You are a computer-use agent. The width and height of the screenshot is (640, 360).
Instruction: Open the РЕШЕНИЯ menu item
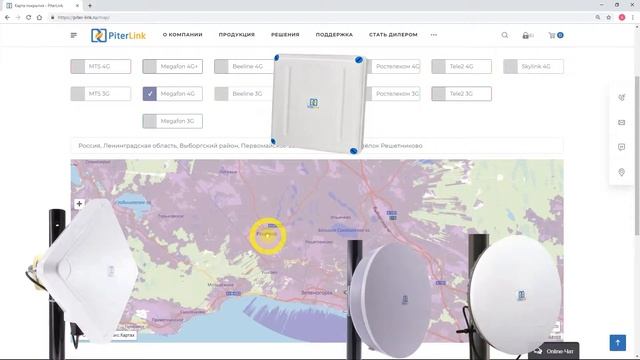click(x=285, y=35)
